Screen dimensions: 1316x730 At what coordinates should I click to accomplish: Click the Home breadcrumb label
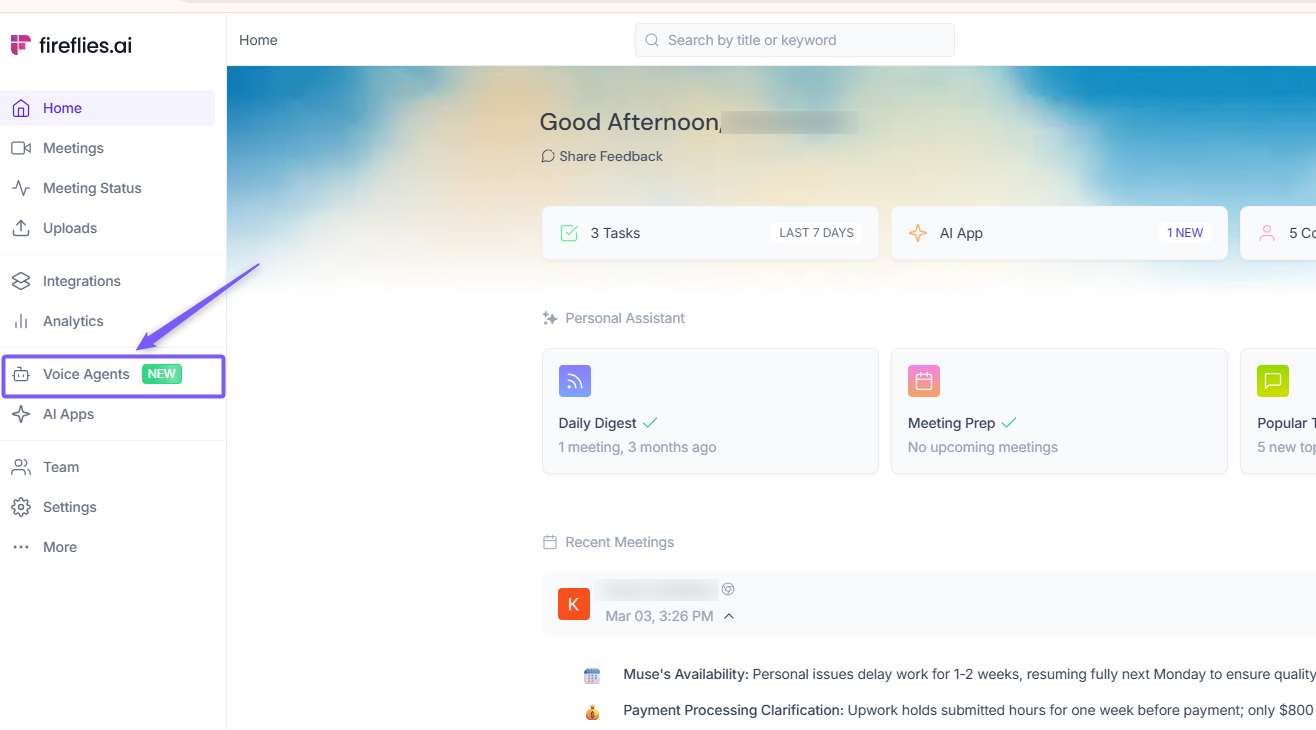pos(258,40)
